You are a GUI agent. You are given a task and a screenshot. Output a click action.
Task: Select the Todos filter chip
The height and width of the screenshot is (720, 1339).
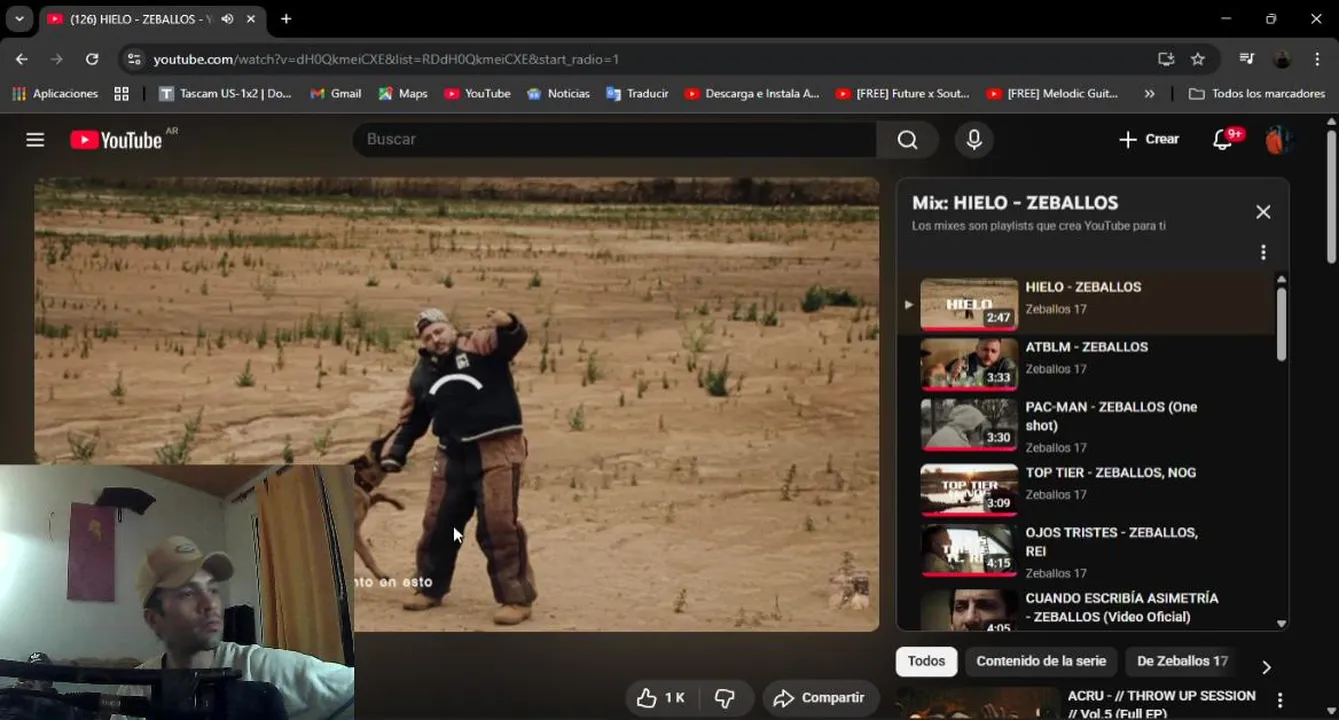pyautogui.click(x=926, y=661)
